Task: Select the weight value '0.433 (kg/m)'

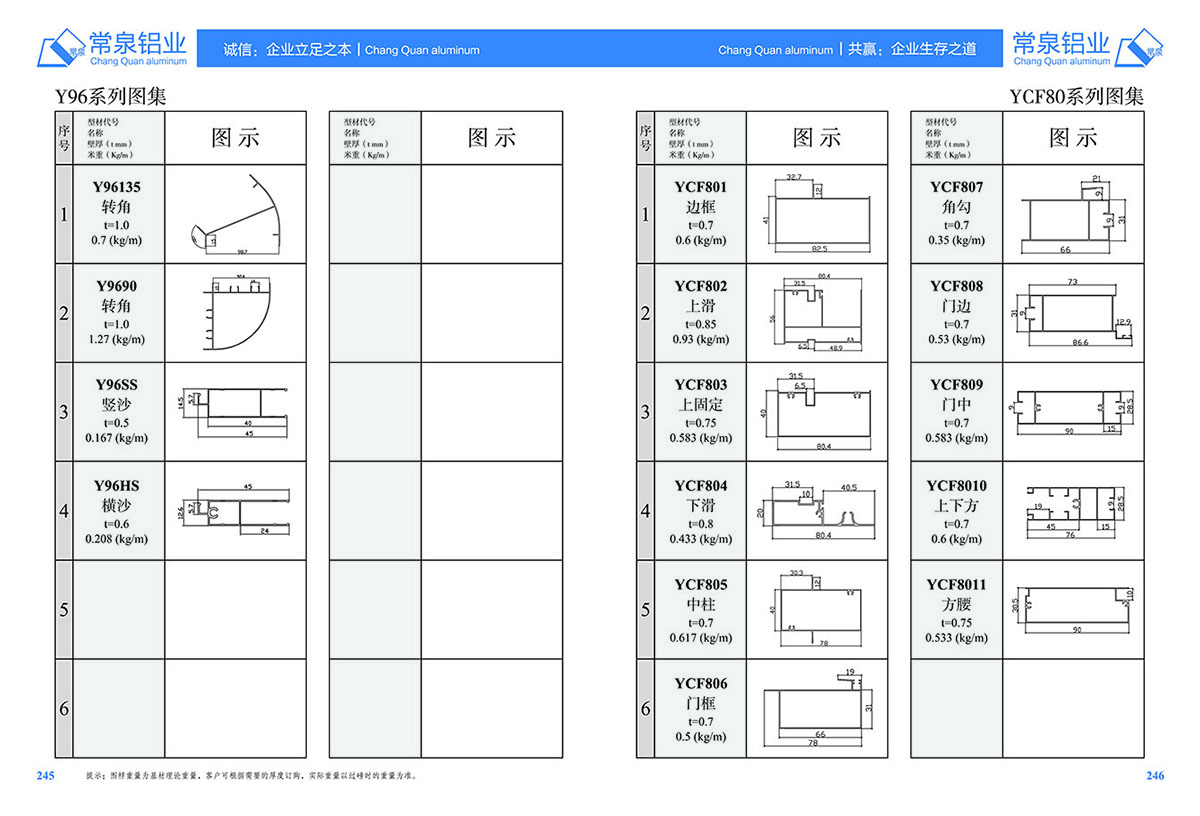Action: pos(701,539)
